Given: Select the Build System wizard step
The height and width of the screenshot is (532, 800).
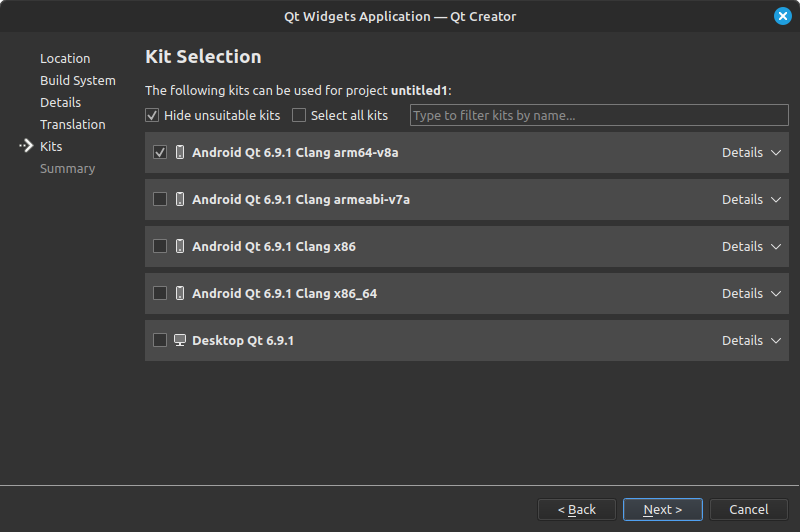Looking at the screenshot, I should pyautogui.click(x=78, y=81).
